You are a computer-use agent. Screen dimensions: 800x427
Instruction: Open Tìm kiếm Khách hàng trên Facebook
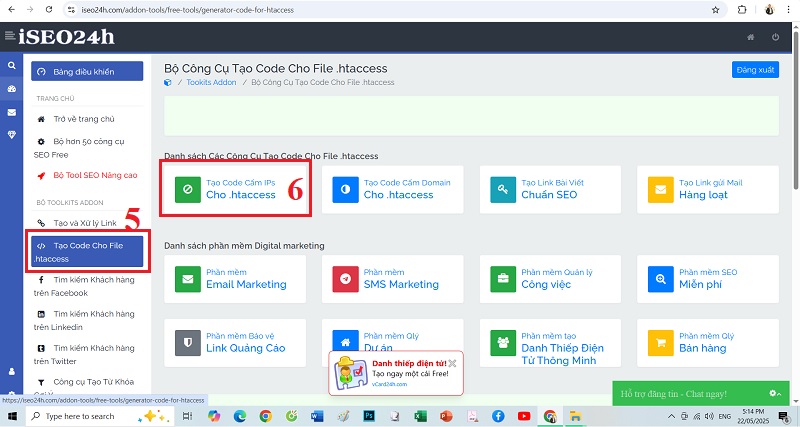(84, 286)
